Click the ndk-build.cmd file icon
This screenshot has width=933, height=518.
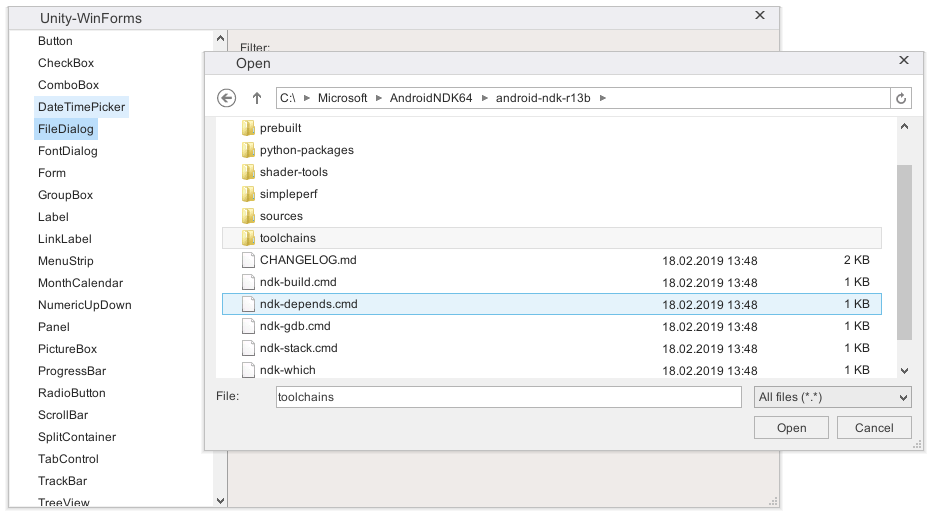(x=248, y=282)
